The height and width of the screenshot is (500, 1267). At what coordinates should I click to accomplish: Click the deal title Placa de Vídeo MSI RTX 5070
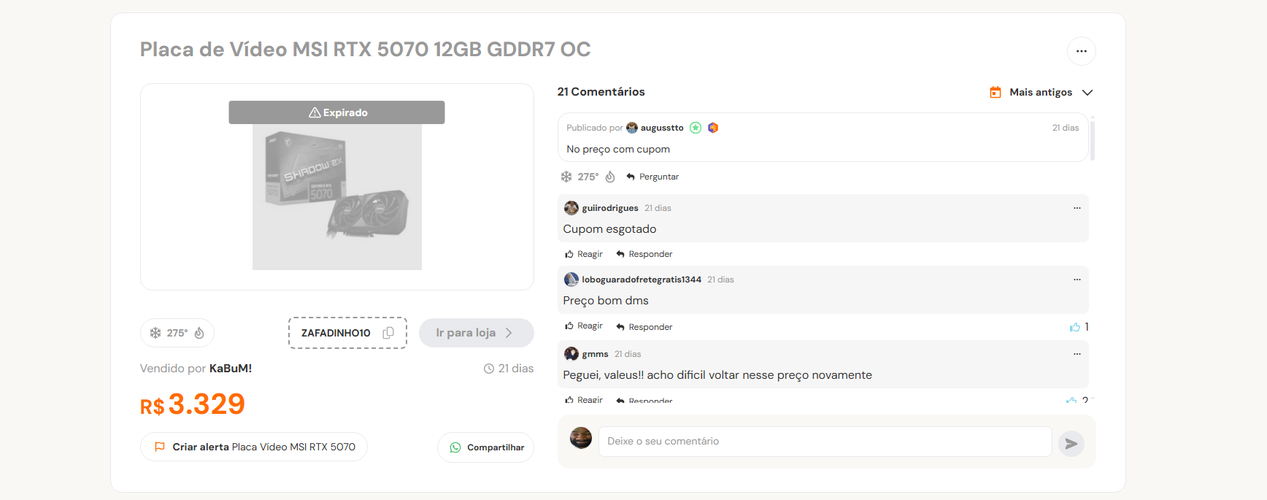365,49
